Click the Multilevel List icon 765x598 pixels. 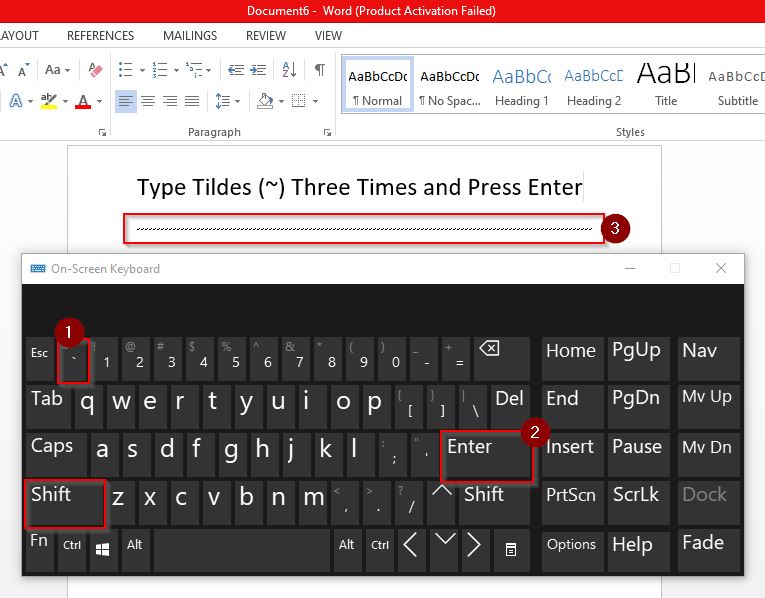tap(194, 70)
